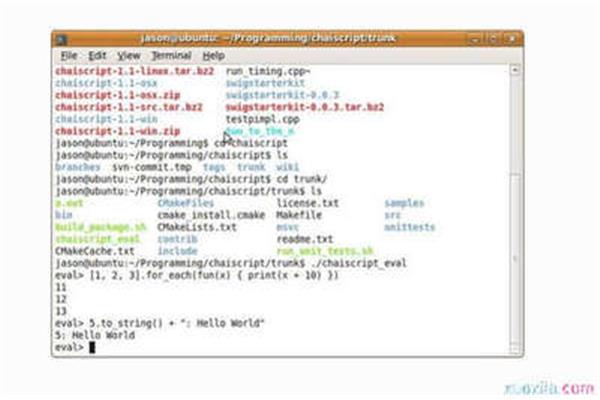Image resolution: width=600 pixels, height=400 pixels.
Task: Click chaiscript_eval executable in listing
Action: (98, 239)
